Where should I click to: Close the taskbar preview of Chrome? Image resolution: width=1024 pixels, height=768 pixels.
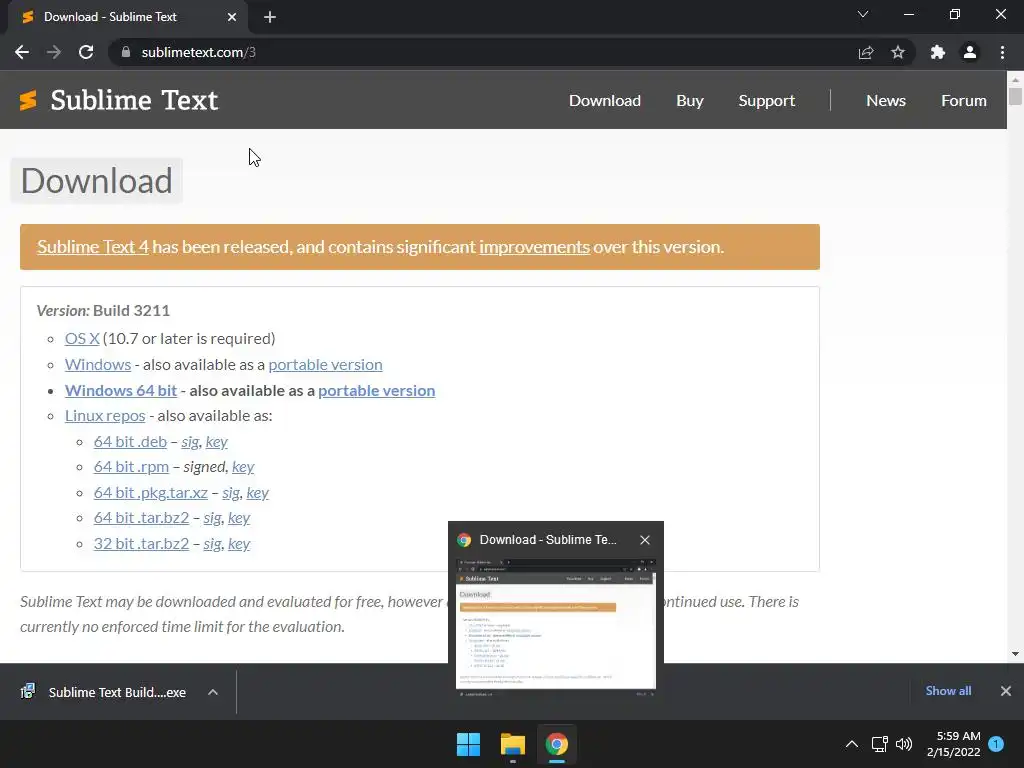[645, 540]
